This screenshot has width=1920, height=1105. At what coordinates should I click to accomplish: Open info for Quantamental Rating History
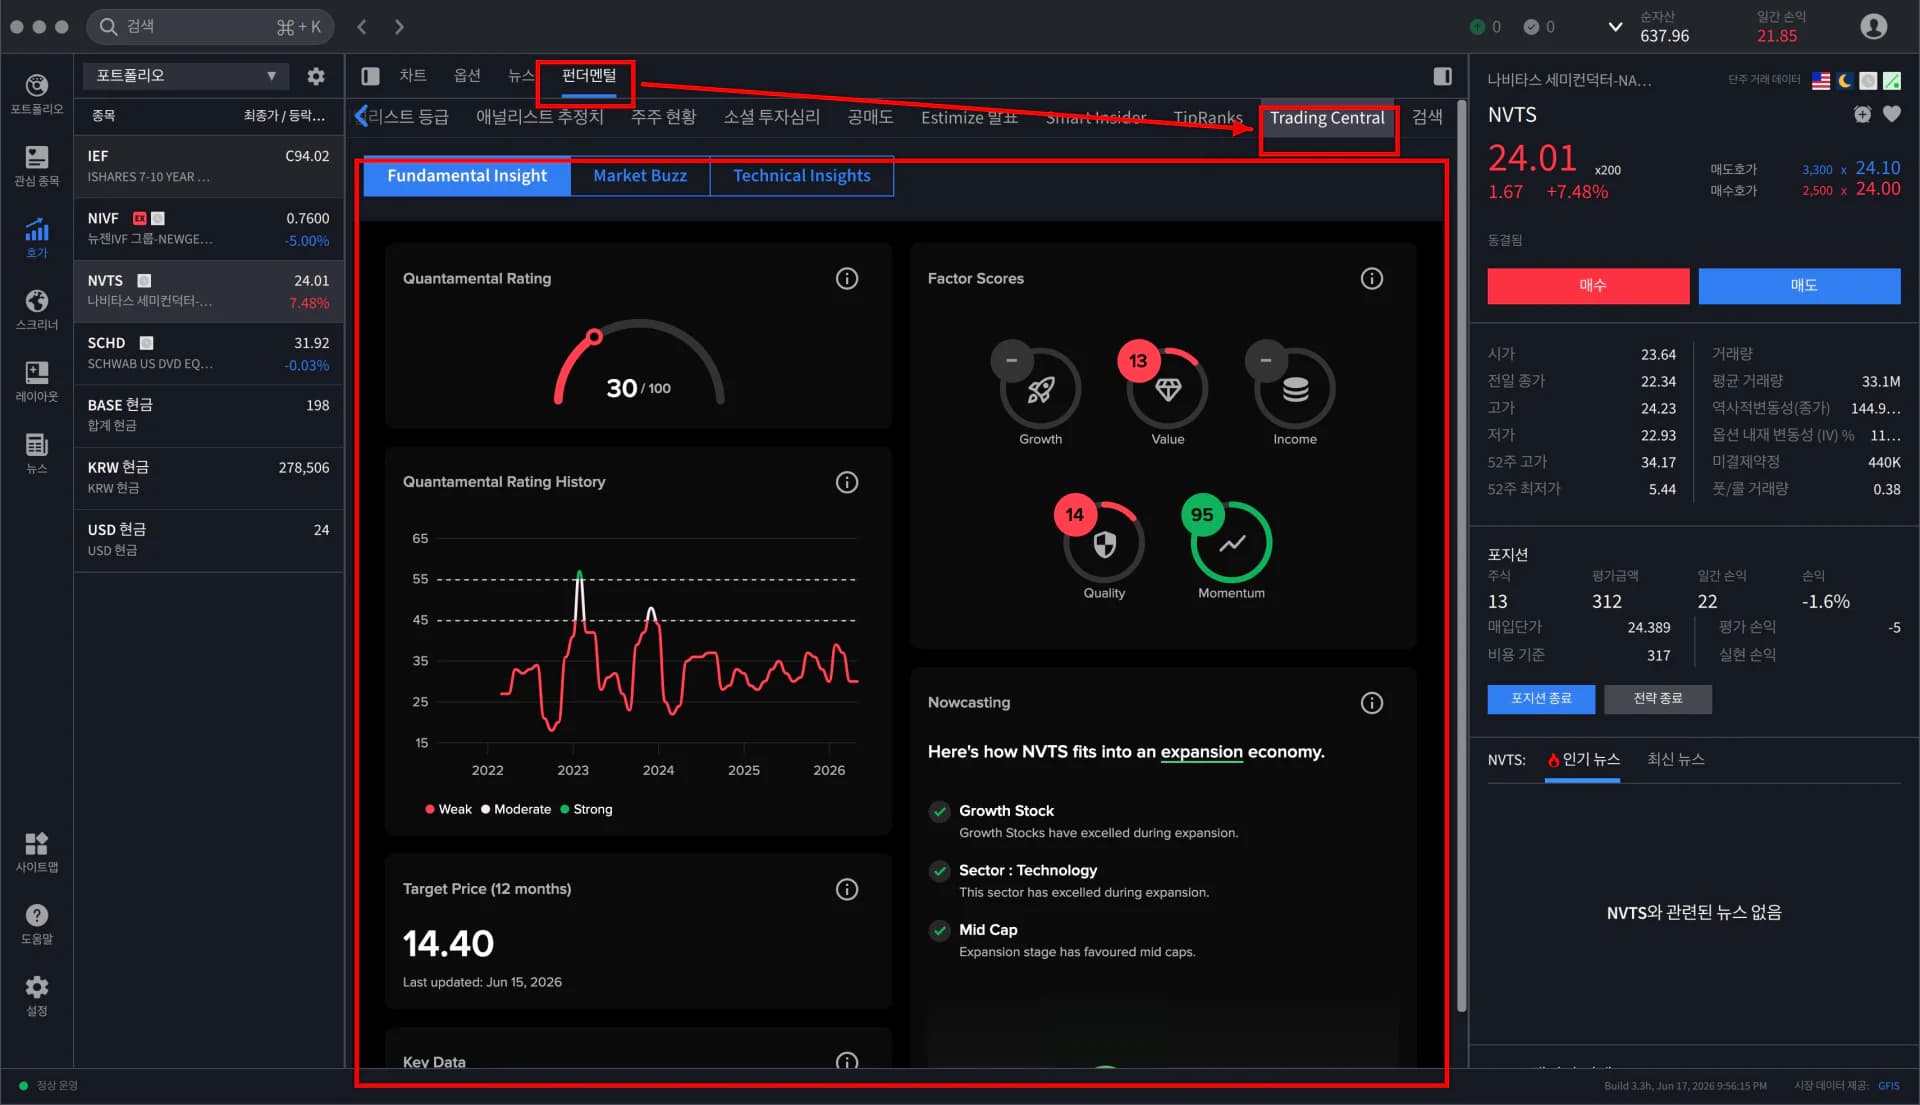pos(847,483)
